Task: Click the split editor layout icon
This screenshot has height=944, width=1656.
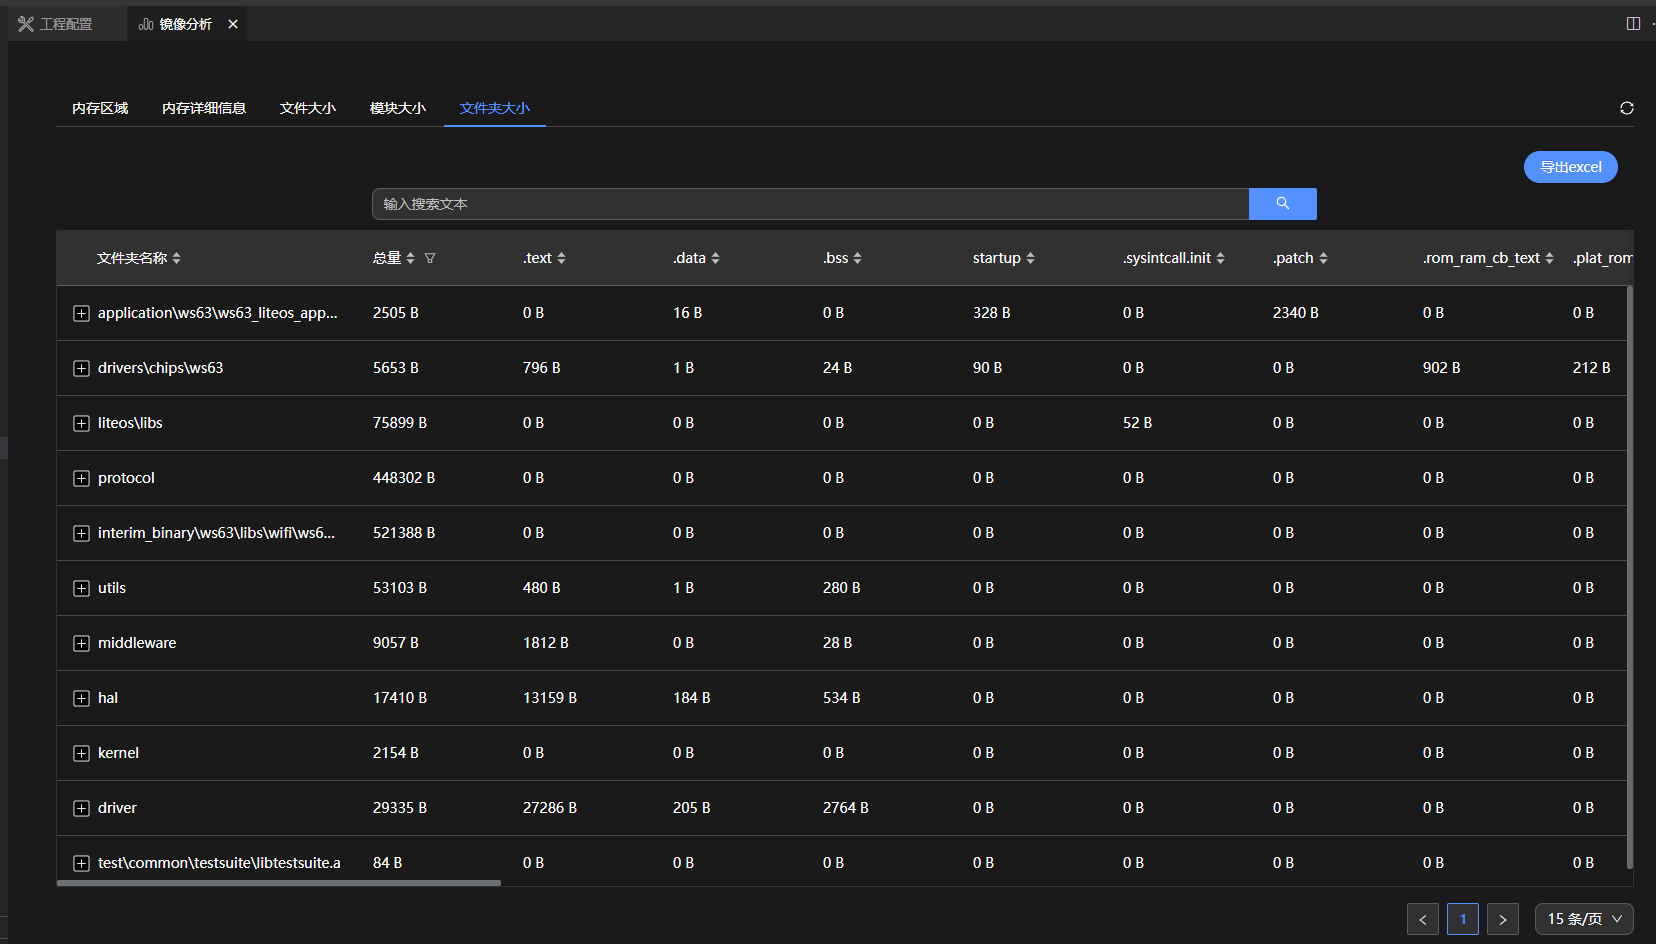Action: point(1633,24)
